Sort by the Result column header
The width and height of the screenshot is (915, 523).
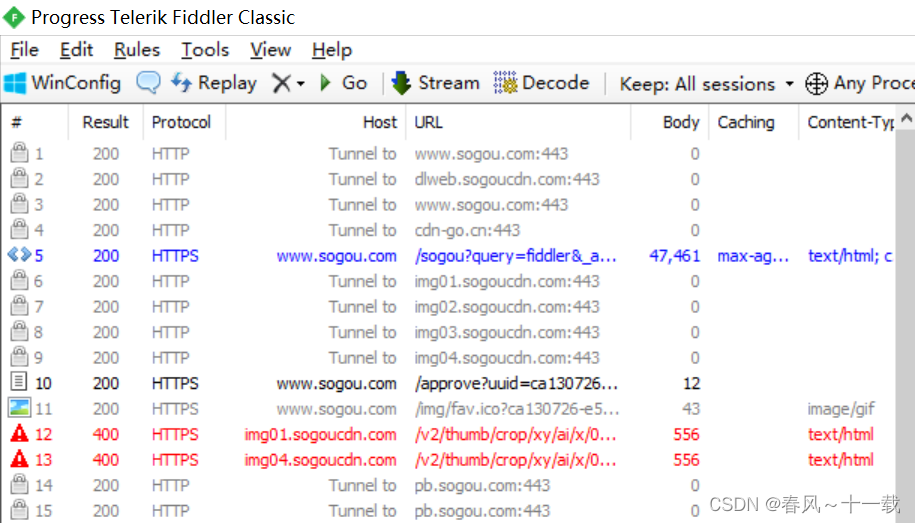(106, 122)
